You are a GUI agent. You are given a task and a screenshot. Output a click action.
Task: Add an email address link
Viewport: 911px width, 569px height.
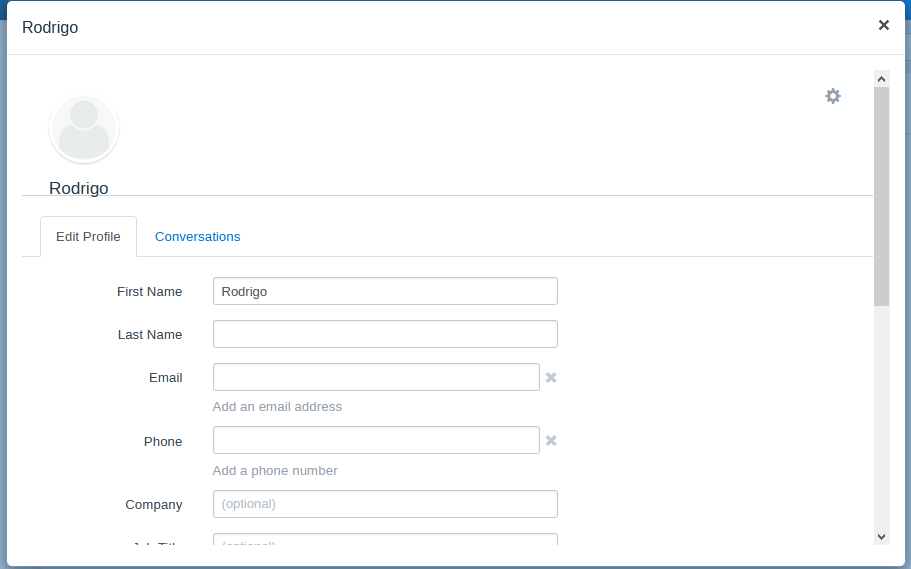coord(277,407)
